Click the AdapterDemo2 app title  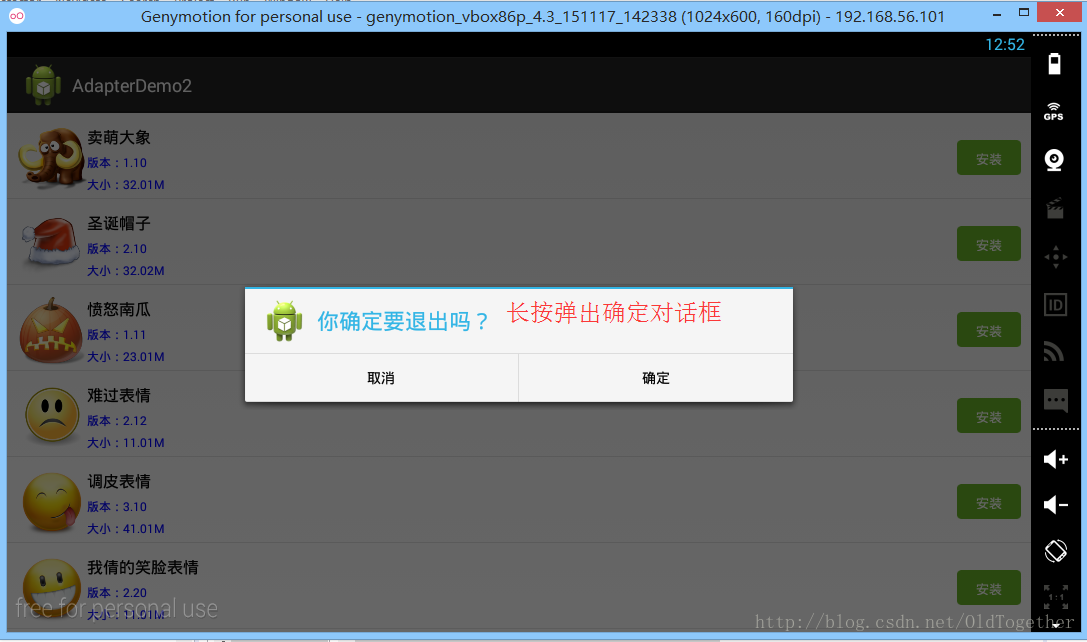(x=132, y=86)
